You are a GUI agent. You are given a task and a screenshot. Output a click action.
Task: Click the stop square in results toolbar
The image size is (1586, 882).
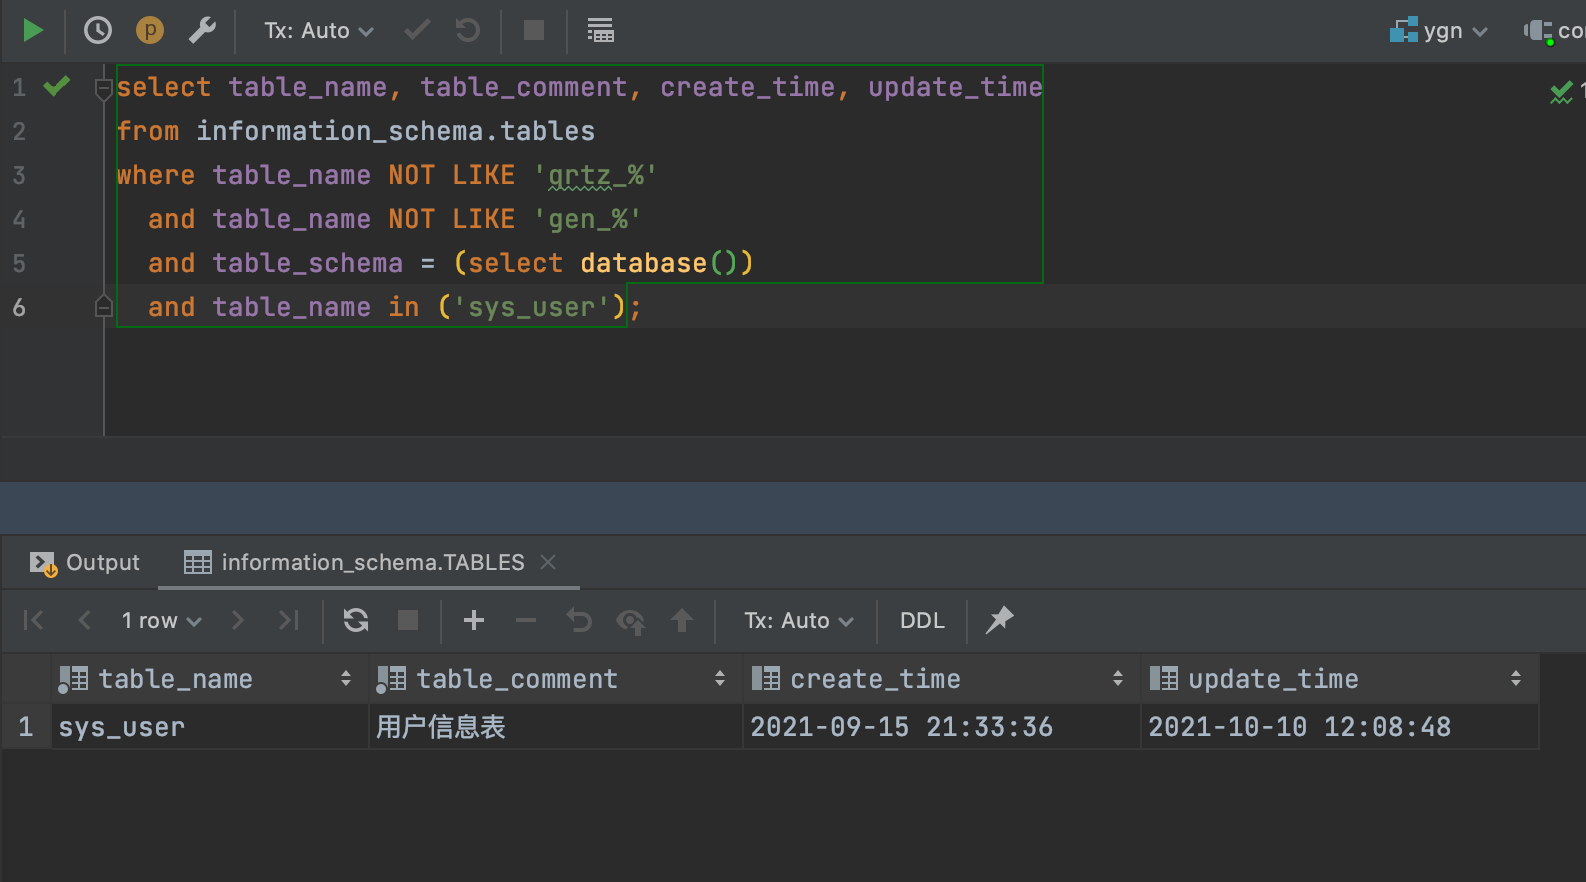(x=408, y=620)
